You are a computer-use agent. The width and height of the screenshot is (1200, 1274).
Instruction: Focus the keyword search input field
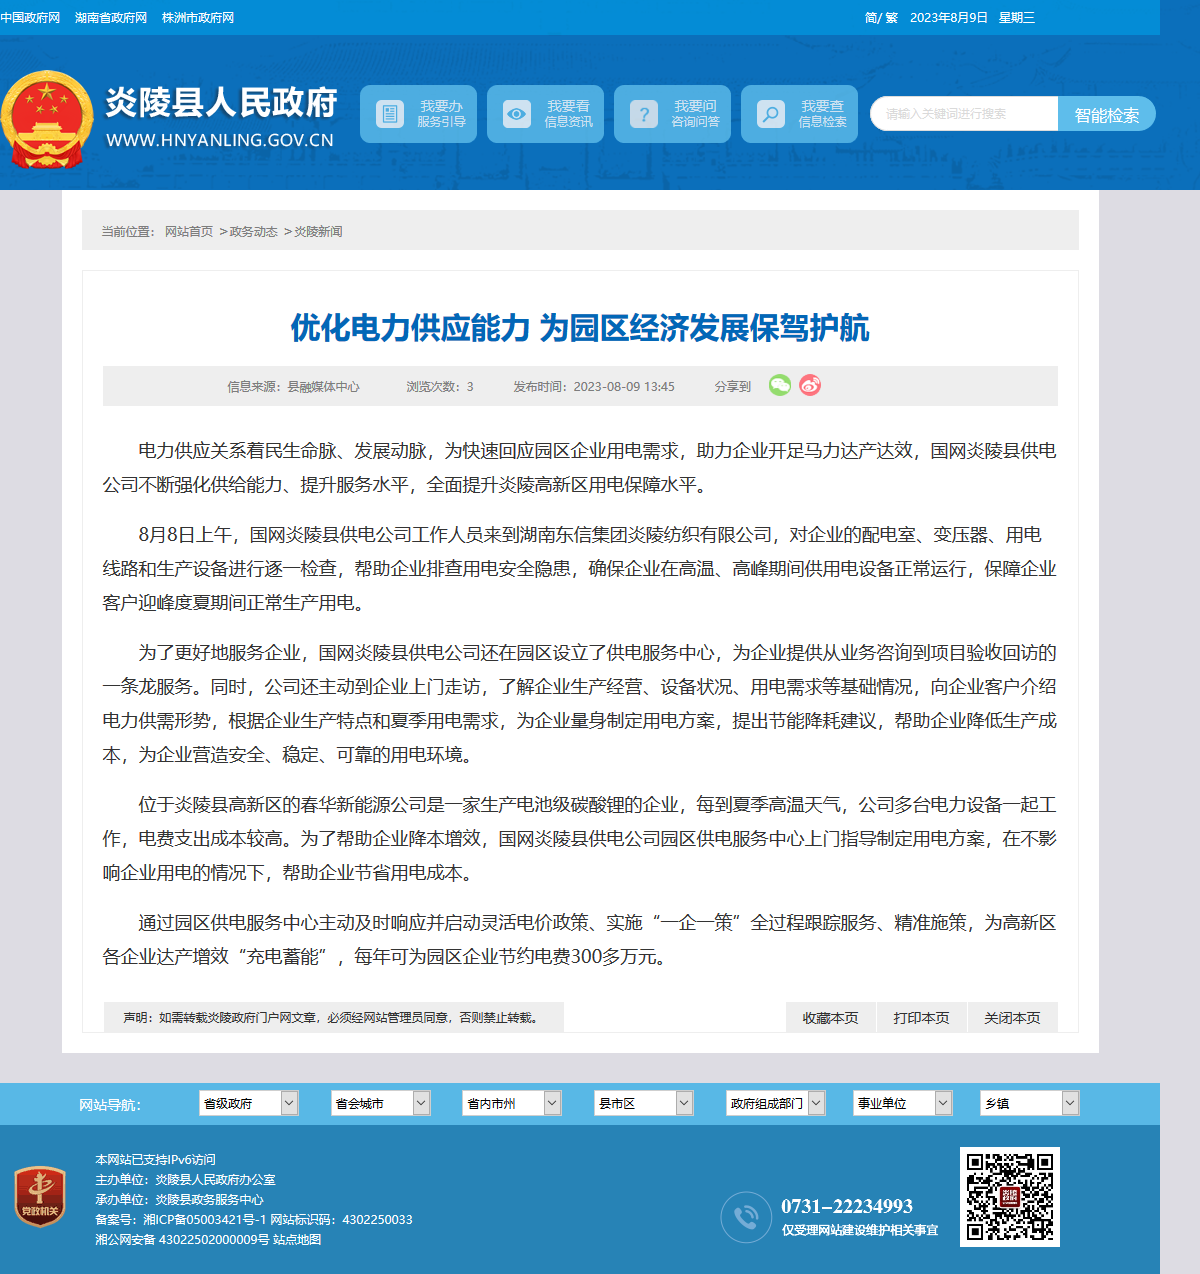pos(964,114)
